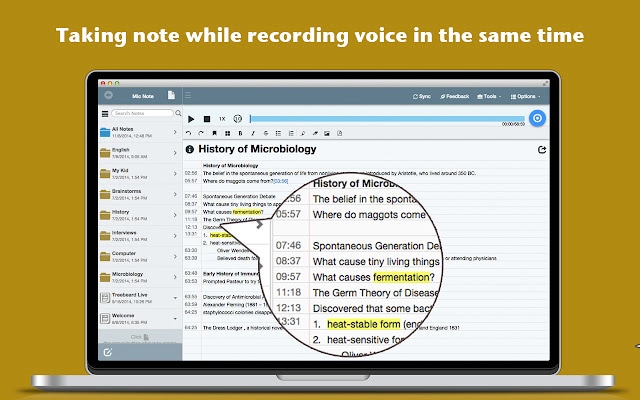The width and height of the screenshot is (640, 400).
Task: Click the list view icon beside search
Action: [105, 113]
